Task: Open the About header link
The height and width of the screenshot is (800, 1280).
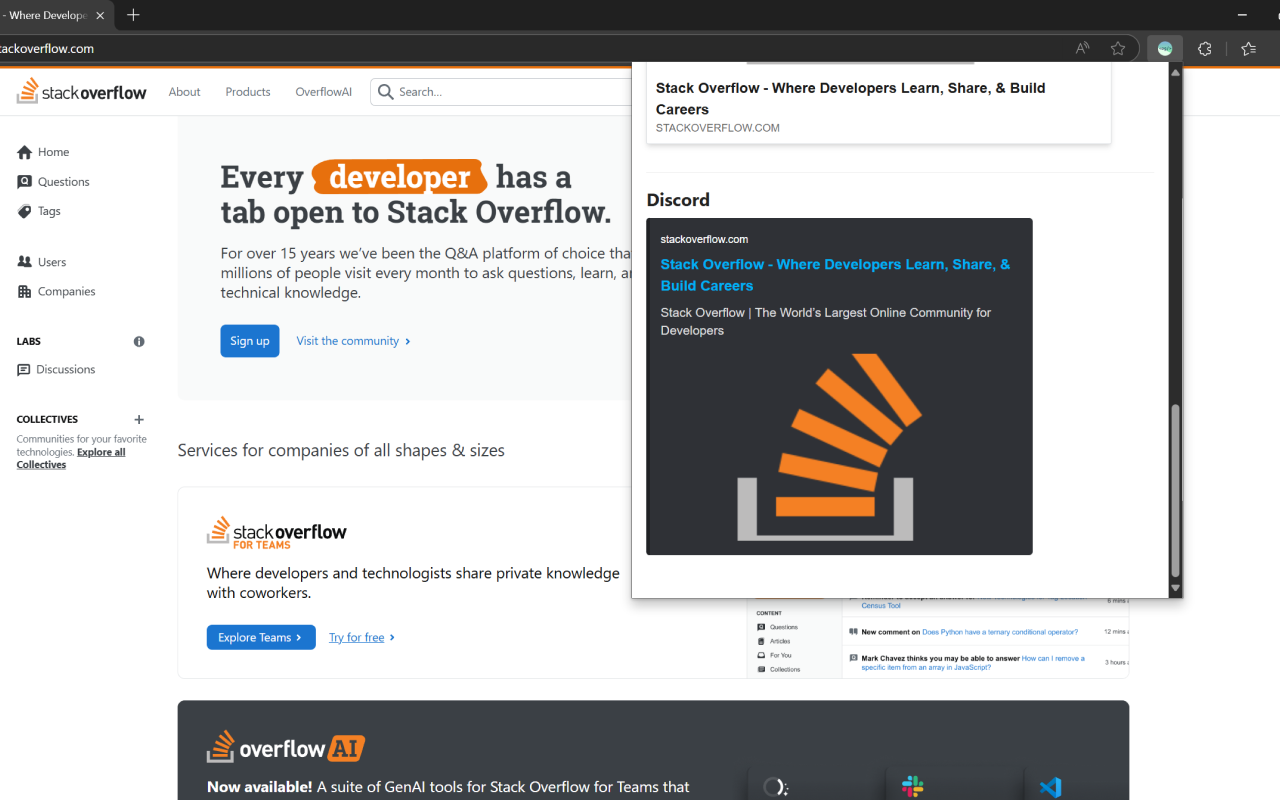Action: tap(184, 92)
